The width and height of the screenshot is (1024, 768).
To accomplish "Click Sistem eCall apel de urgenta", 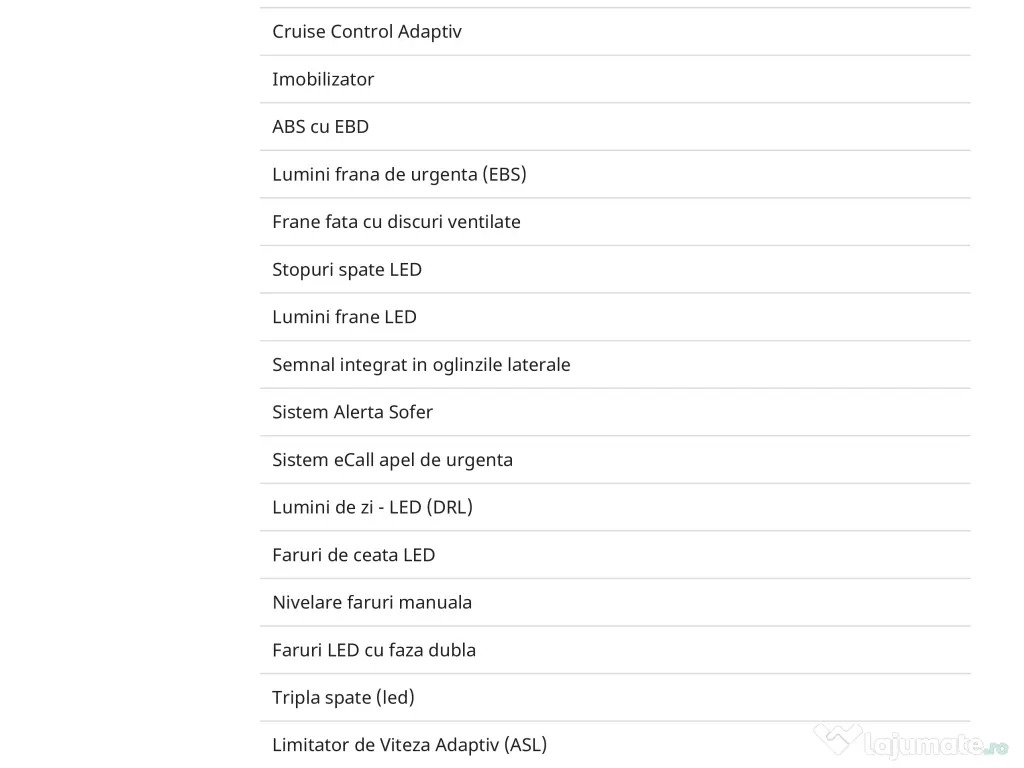I will 392,460.
